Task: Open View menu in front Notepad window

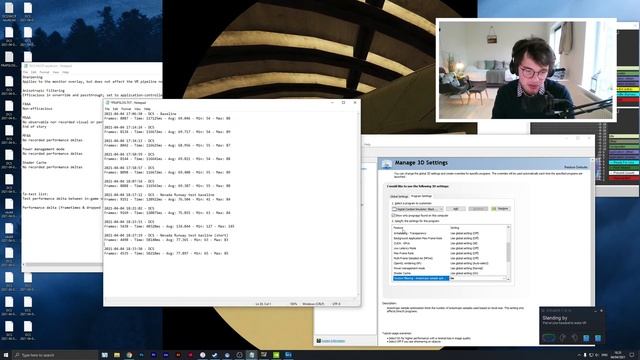Action: 138,109
